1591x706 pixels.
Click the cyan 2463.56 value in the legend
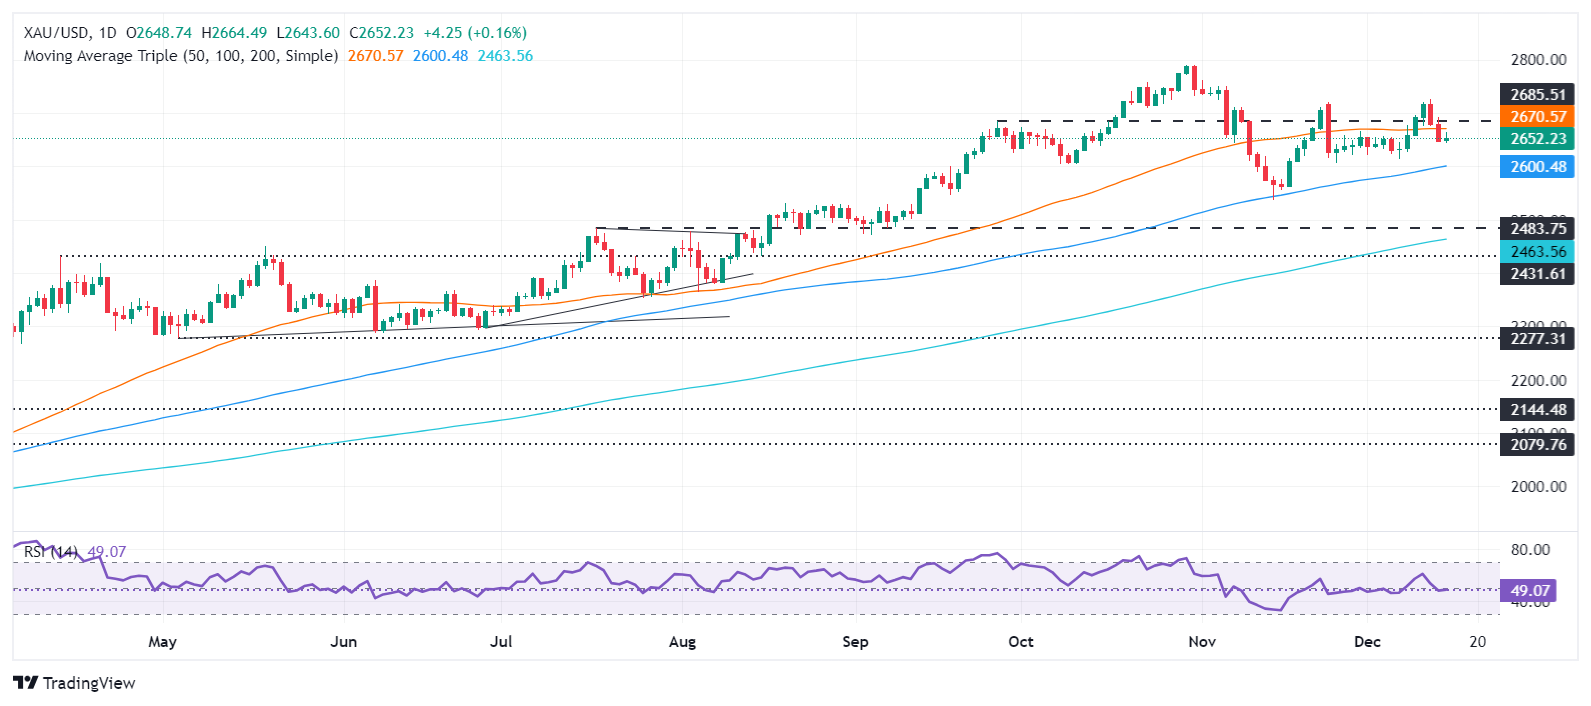[x=505, y=56]
